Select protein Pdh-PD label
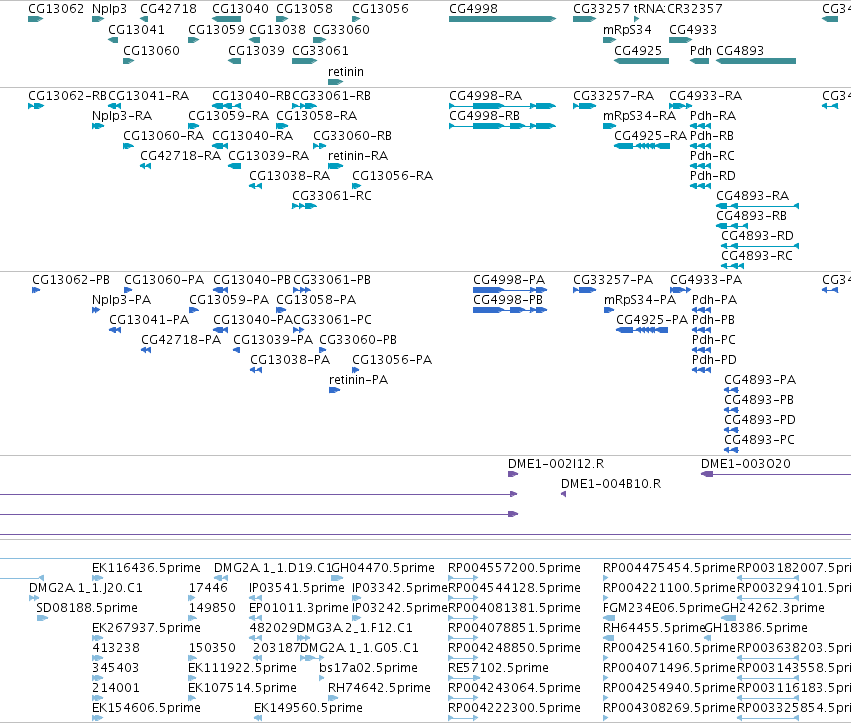The width and height of the screenshot is (851, 723). (x=714, y=359)
